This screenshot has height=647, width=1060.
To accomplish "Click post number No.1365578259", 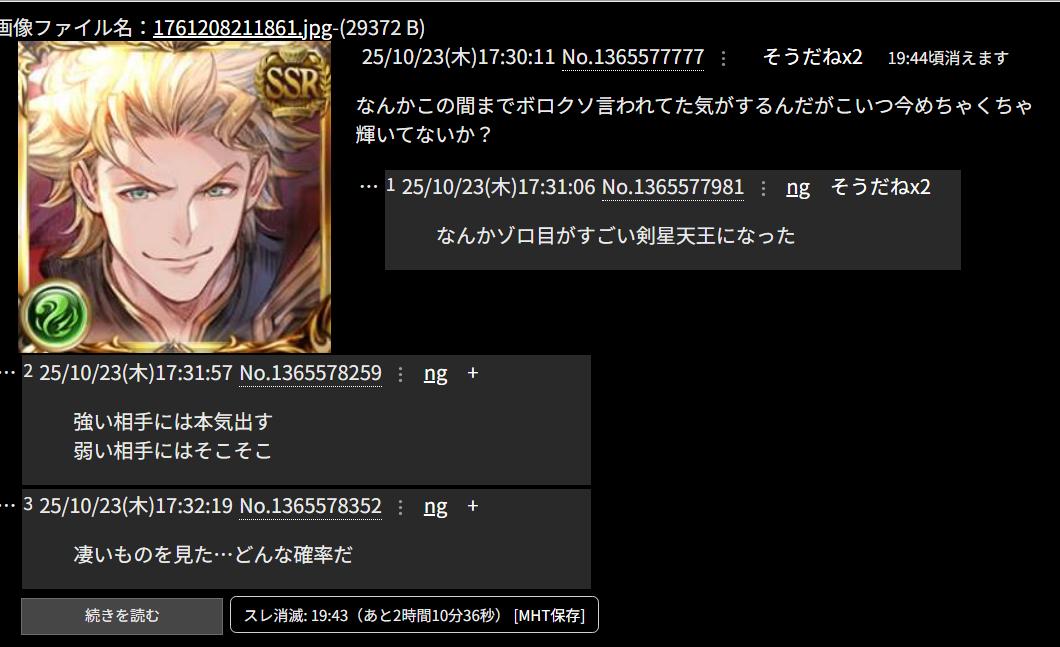I will coord(310,373).
